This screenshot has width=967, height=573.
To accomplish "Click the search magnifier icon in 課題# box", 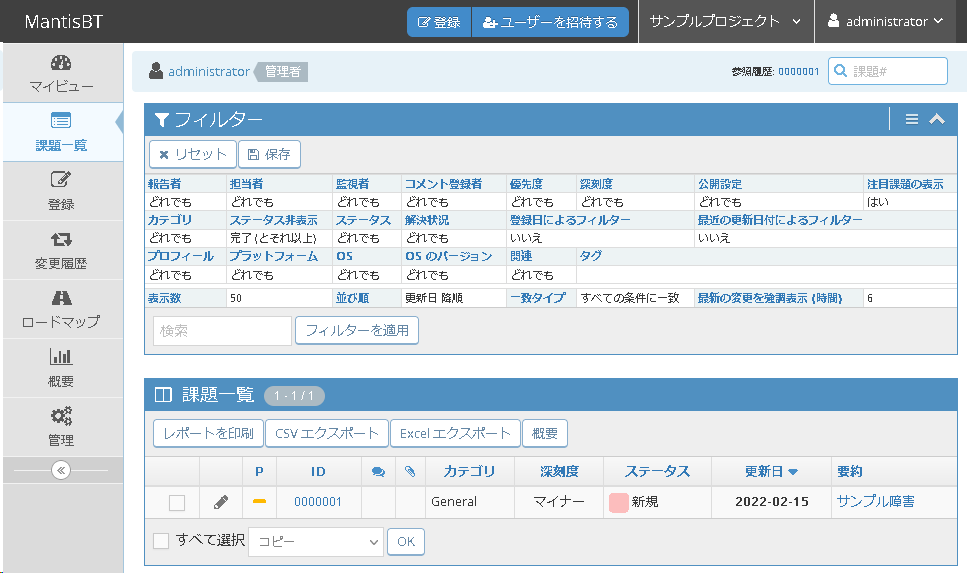I will [840, 71].
